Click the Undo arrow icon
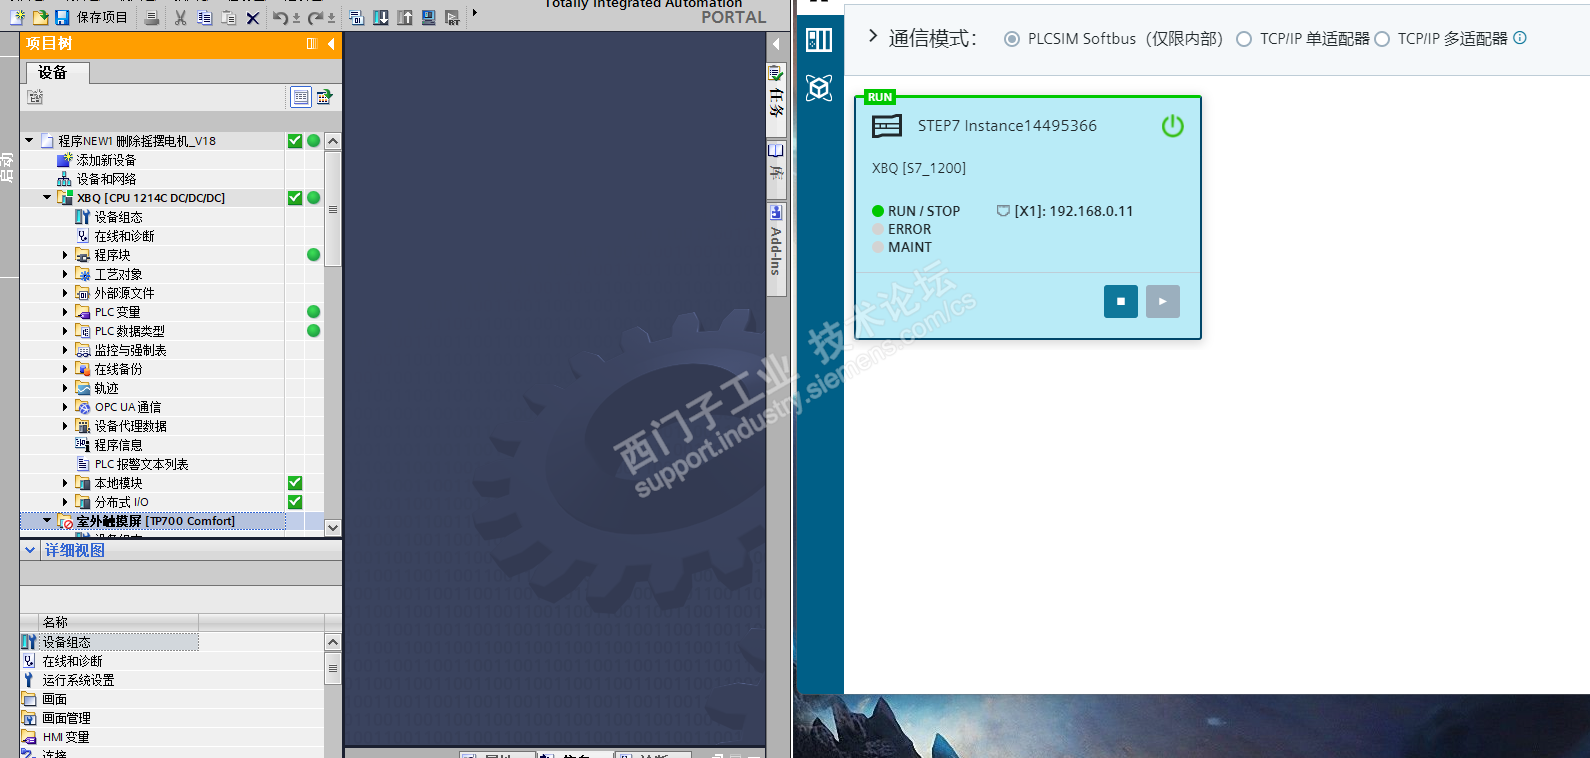This screenshot has height=758, width=1590. tap(280, 17)
